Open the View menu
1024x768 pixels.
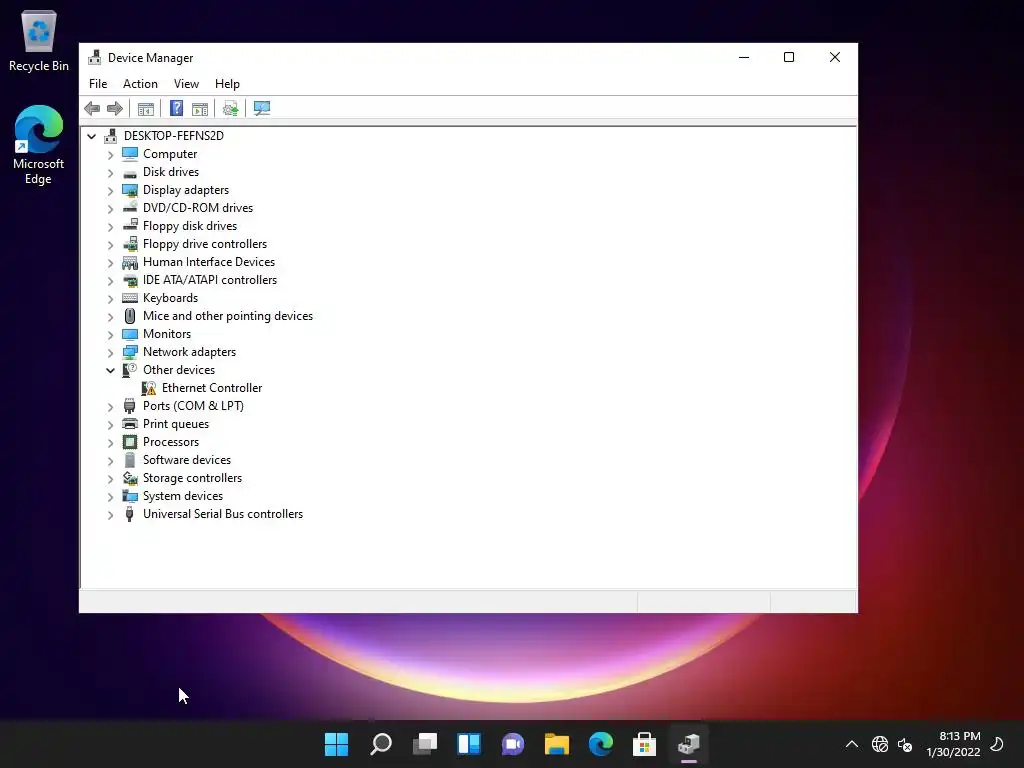186,84
